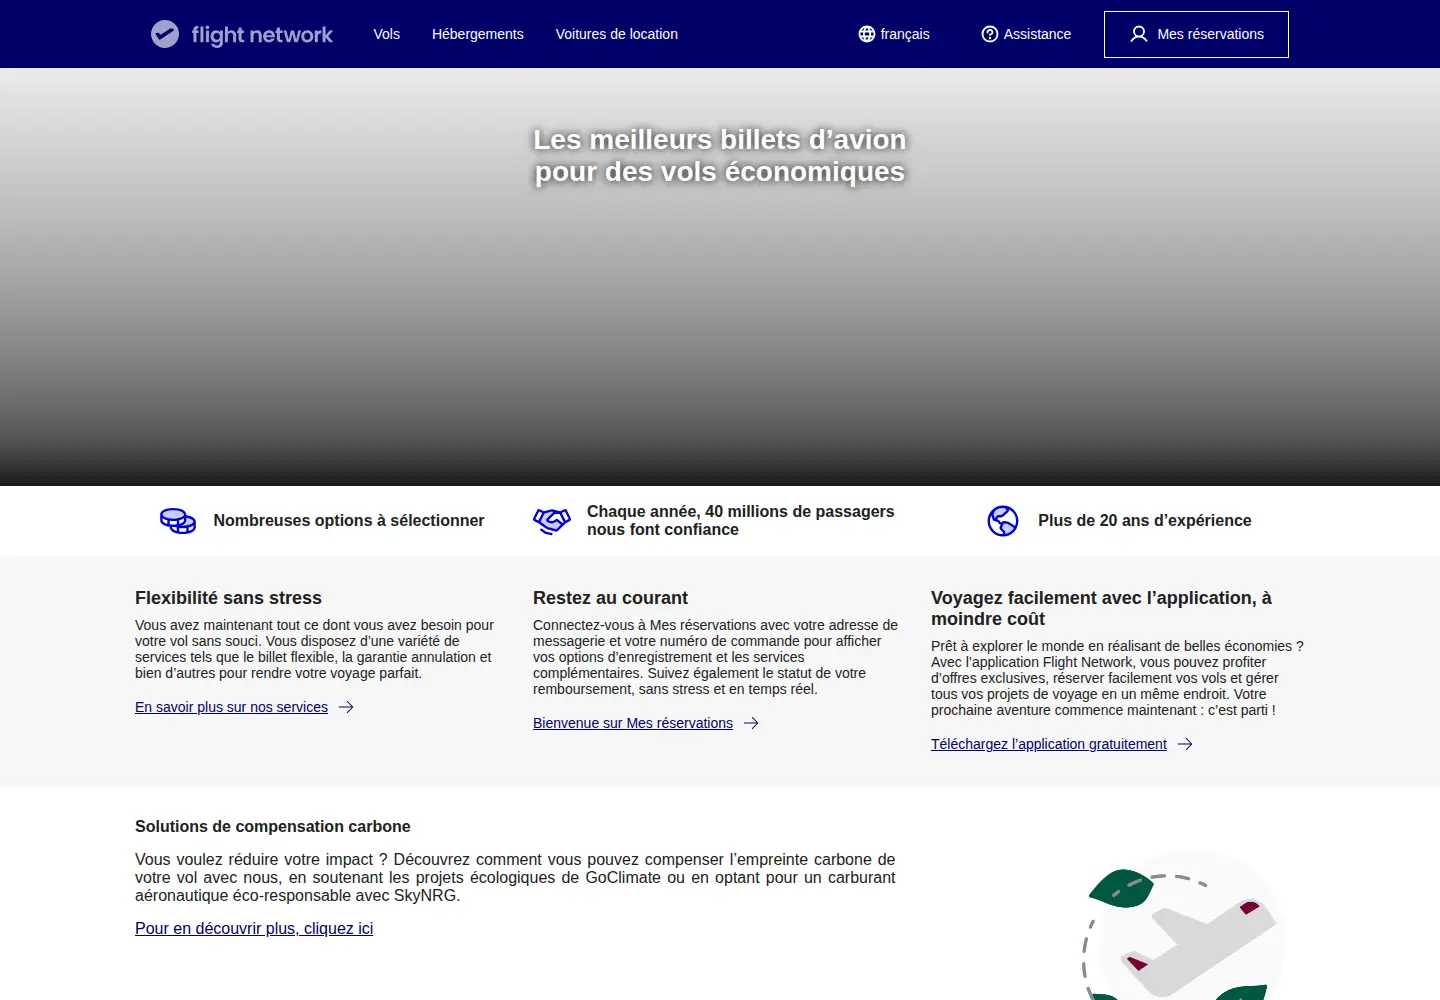Open the Vols menu item

[x=387, y=34]
